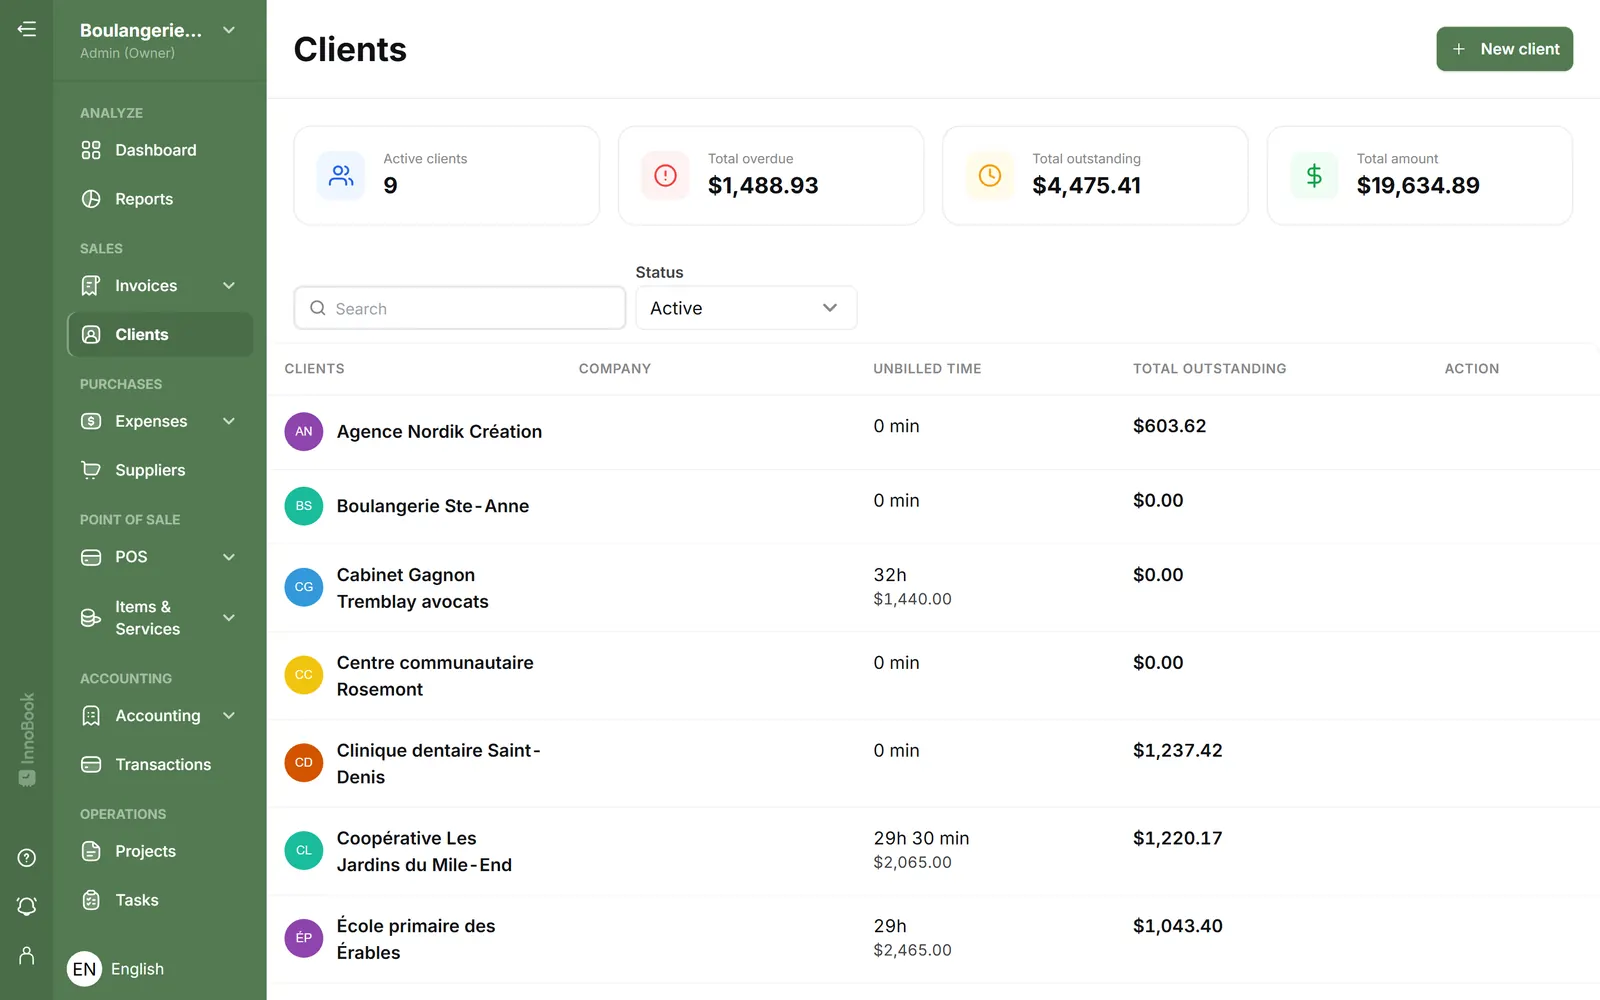Expand the Expenses submenu chevron
Image resolution: width=1600 pixels, height=1000 pixels.
point(229,421)
